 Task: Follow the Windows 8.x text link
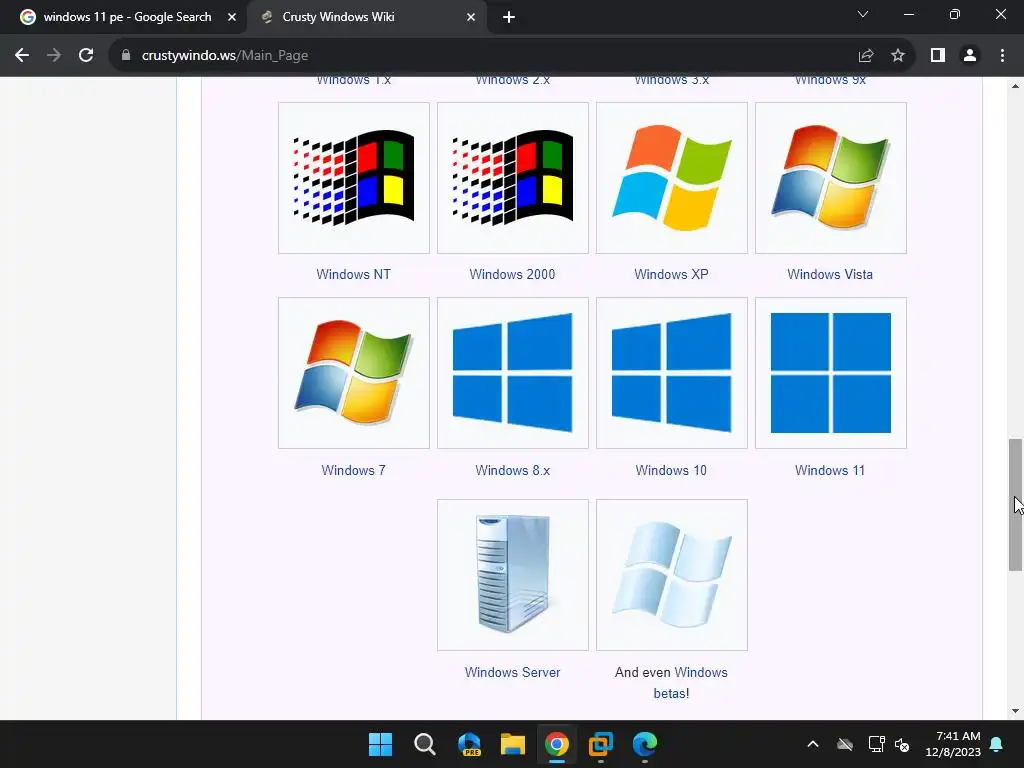tap(513, 470)
